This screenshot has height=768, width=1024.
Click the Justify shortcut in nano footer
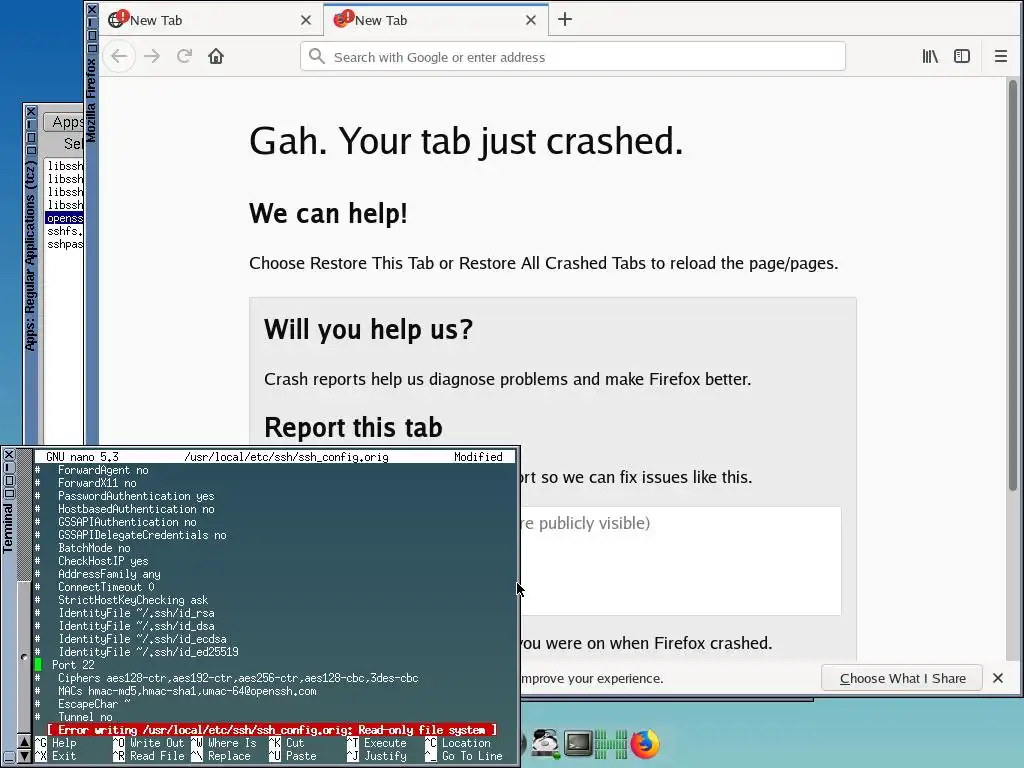click(377, 756)
